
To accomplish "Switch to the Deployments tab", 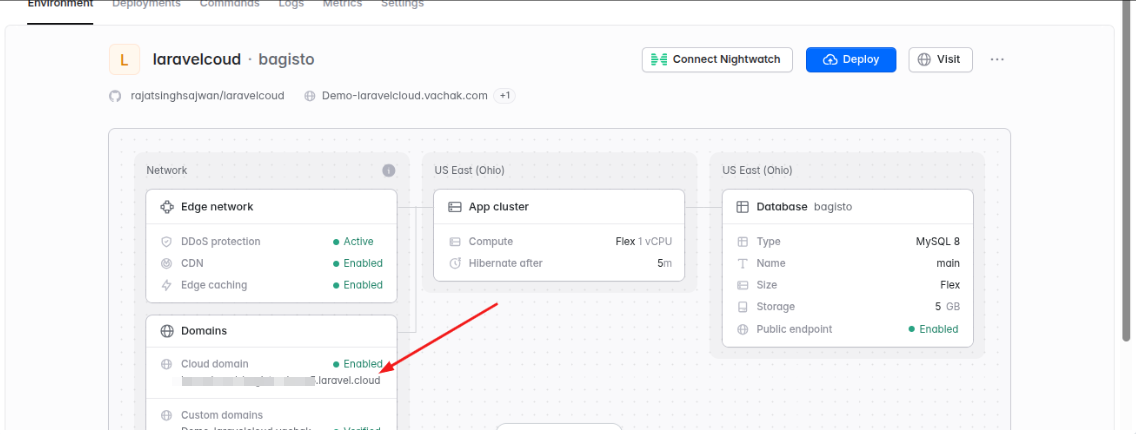I will click(x=146, y=4).
